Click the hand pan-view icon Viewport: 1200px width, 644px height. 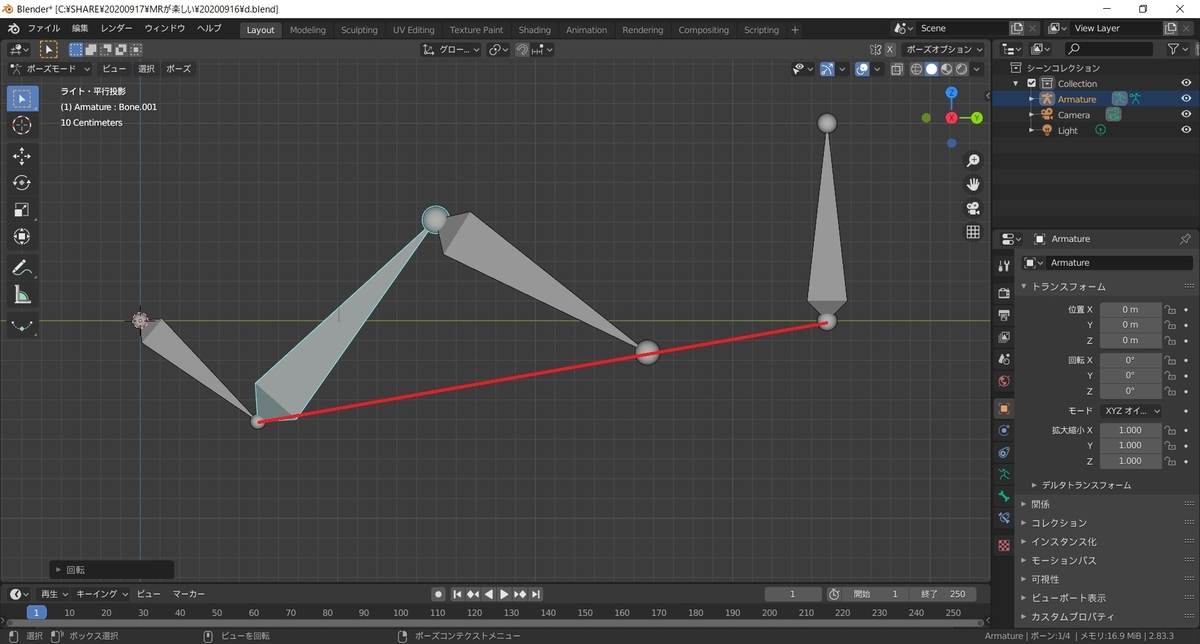[x=973, y=185]
